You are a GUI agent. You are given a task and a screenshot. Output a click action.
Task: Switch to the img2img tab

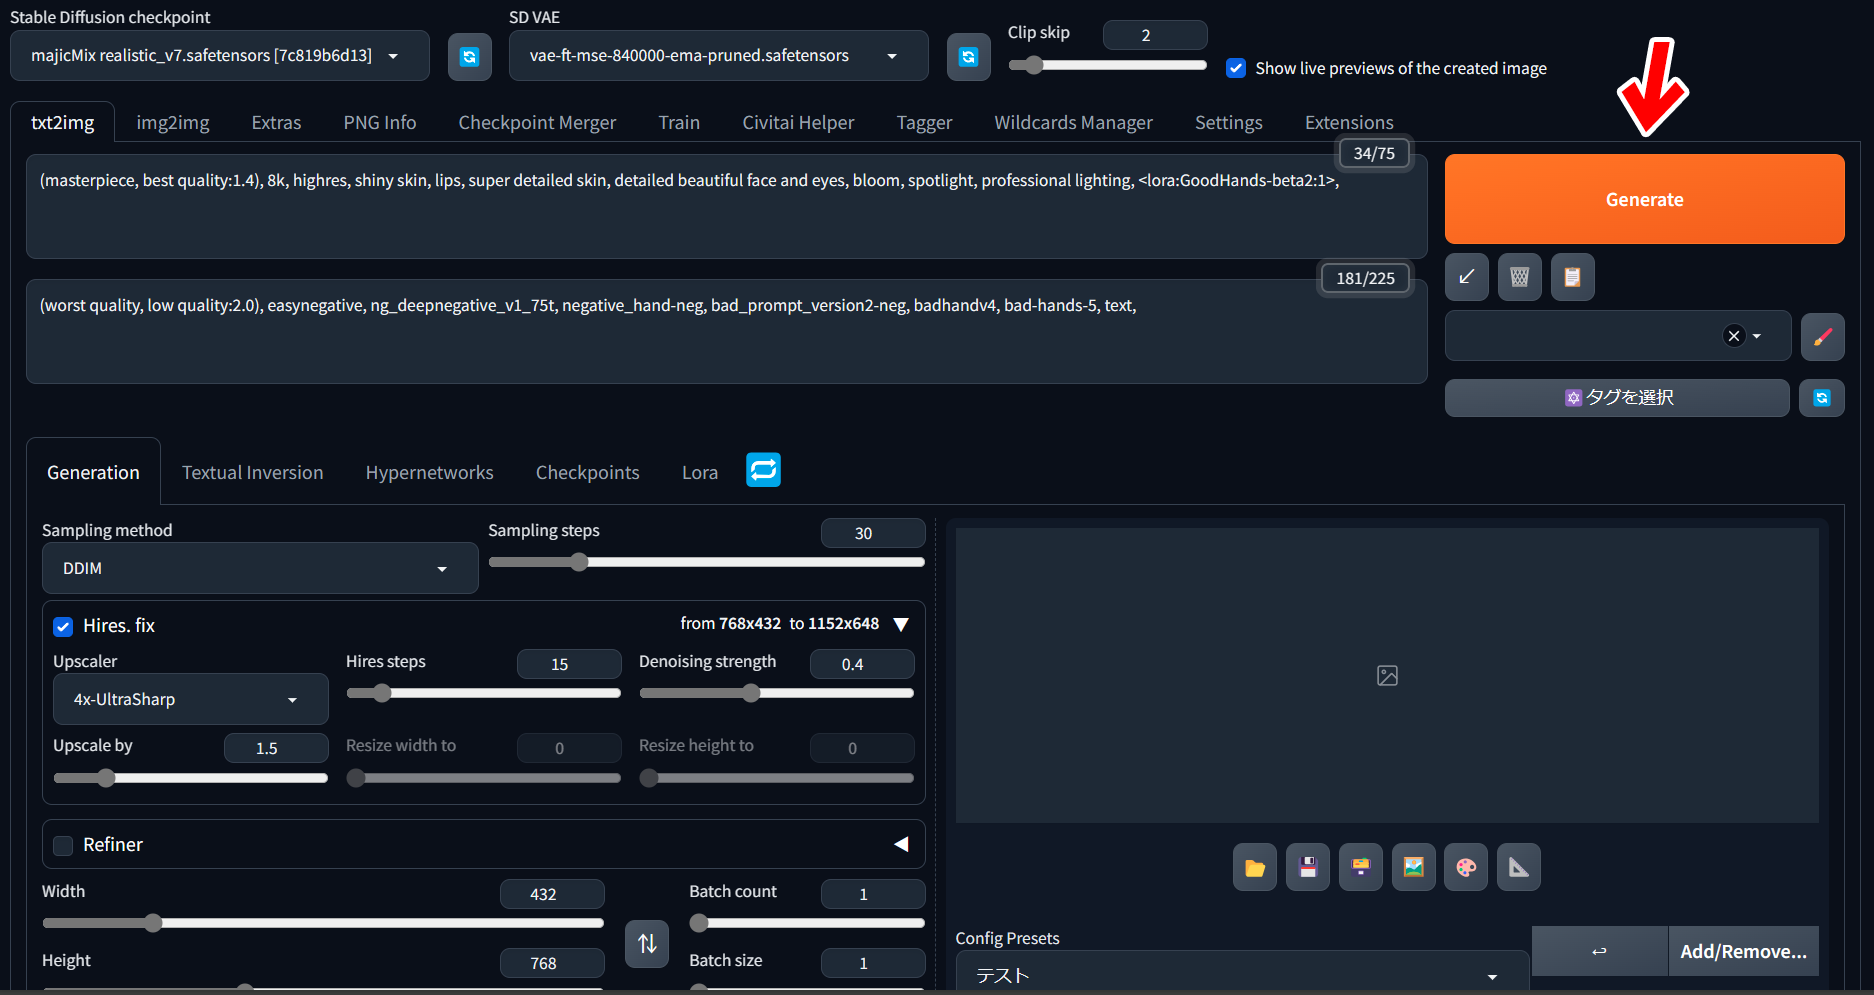tap(172, 122)
